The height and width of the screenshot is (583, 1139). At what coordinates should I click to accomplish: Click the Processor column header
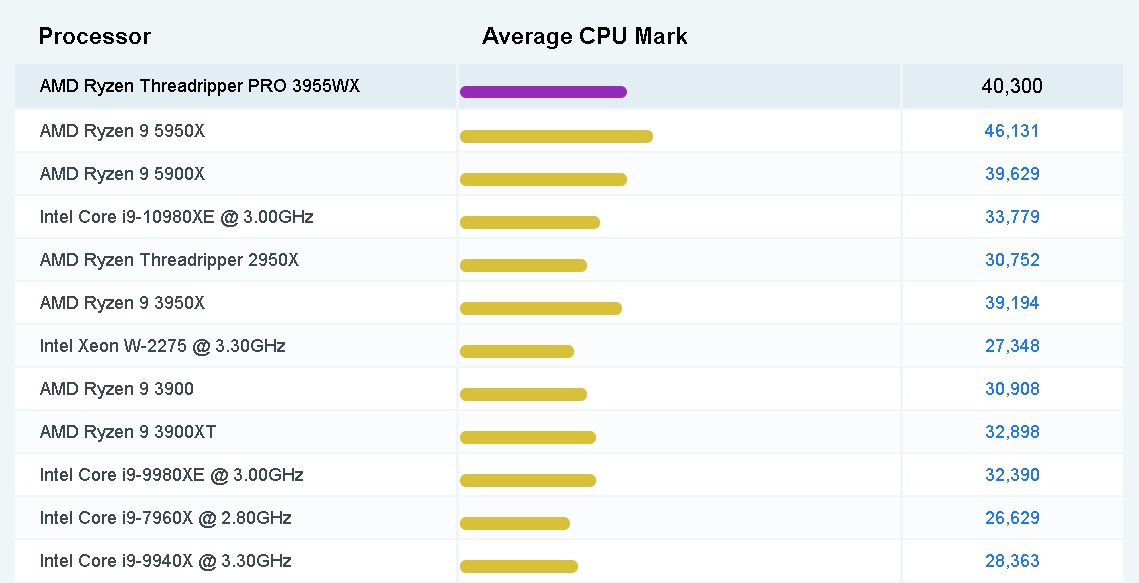(x=94, y=37)
